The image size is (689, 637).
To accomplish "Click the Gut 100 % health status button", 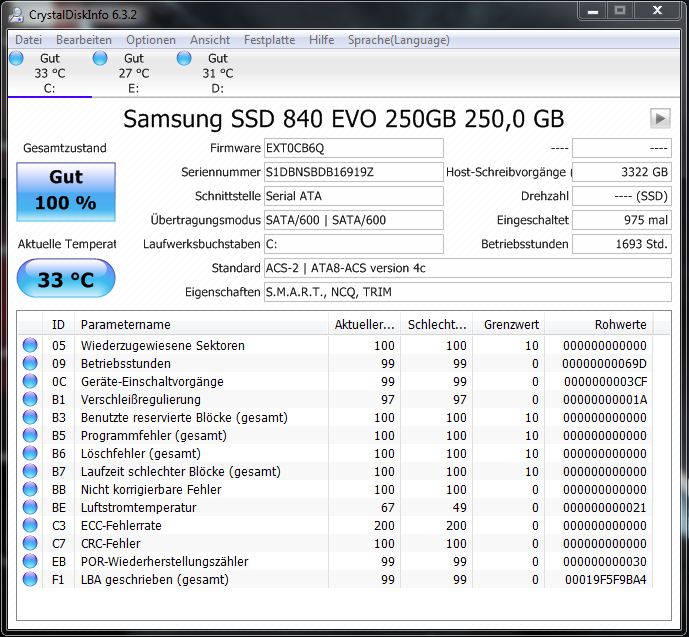I will click(x=66, y=192).
